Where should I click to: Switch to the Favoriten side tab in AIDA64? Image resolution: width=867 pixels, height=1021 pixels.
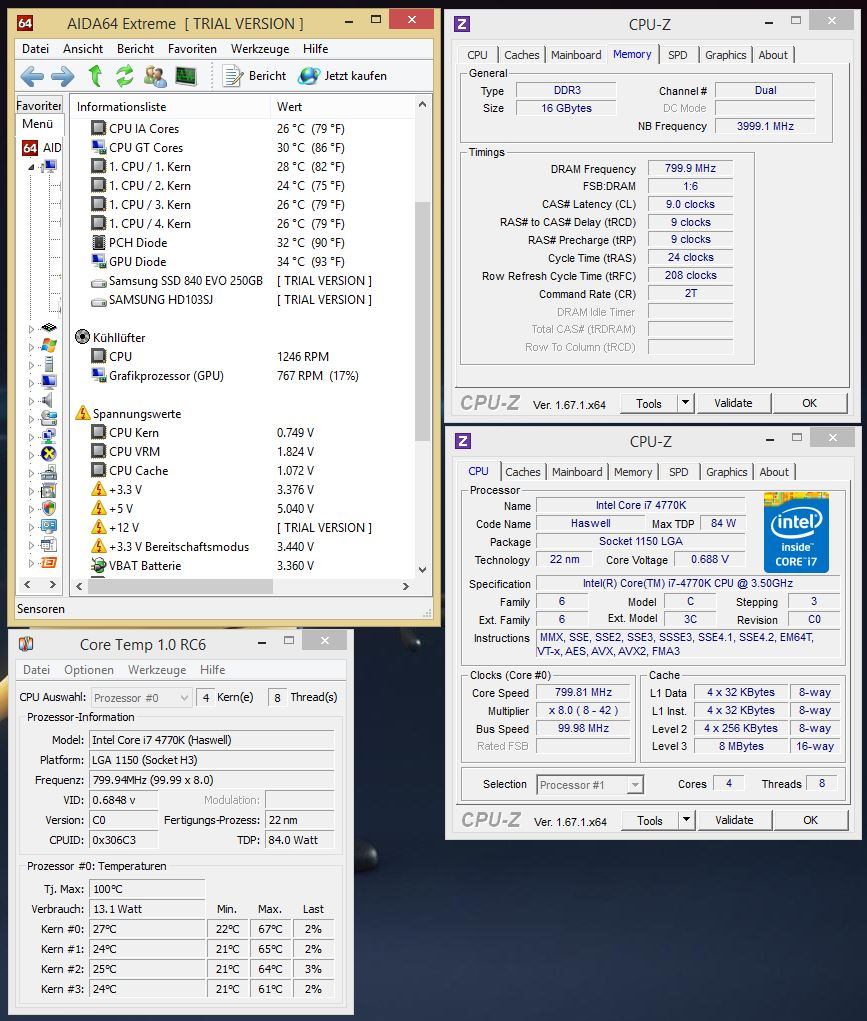(x=38, y=105)
